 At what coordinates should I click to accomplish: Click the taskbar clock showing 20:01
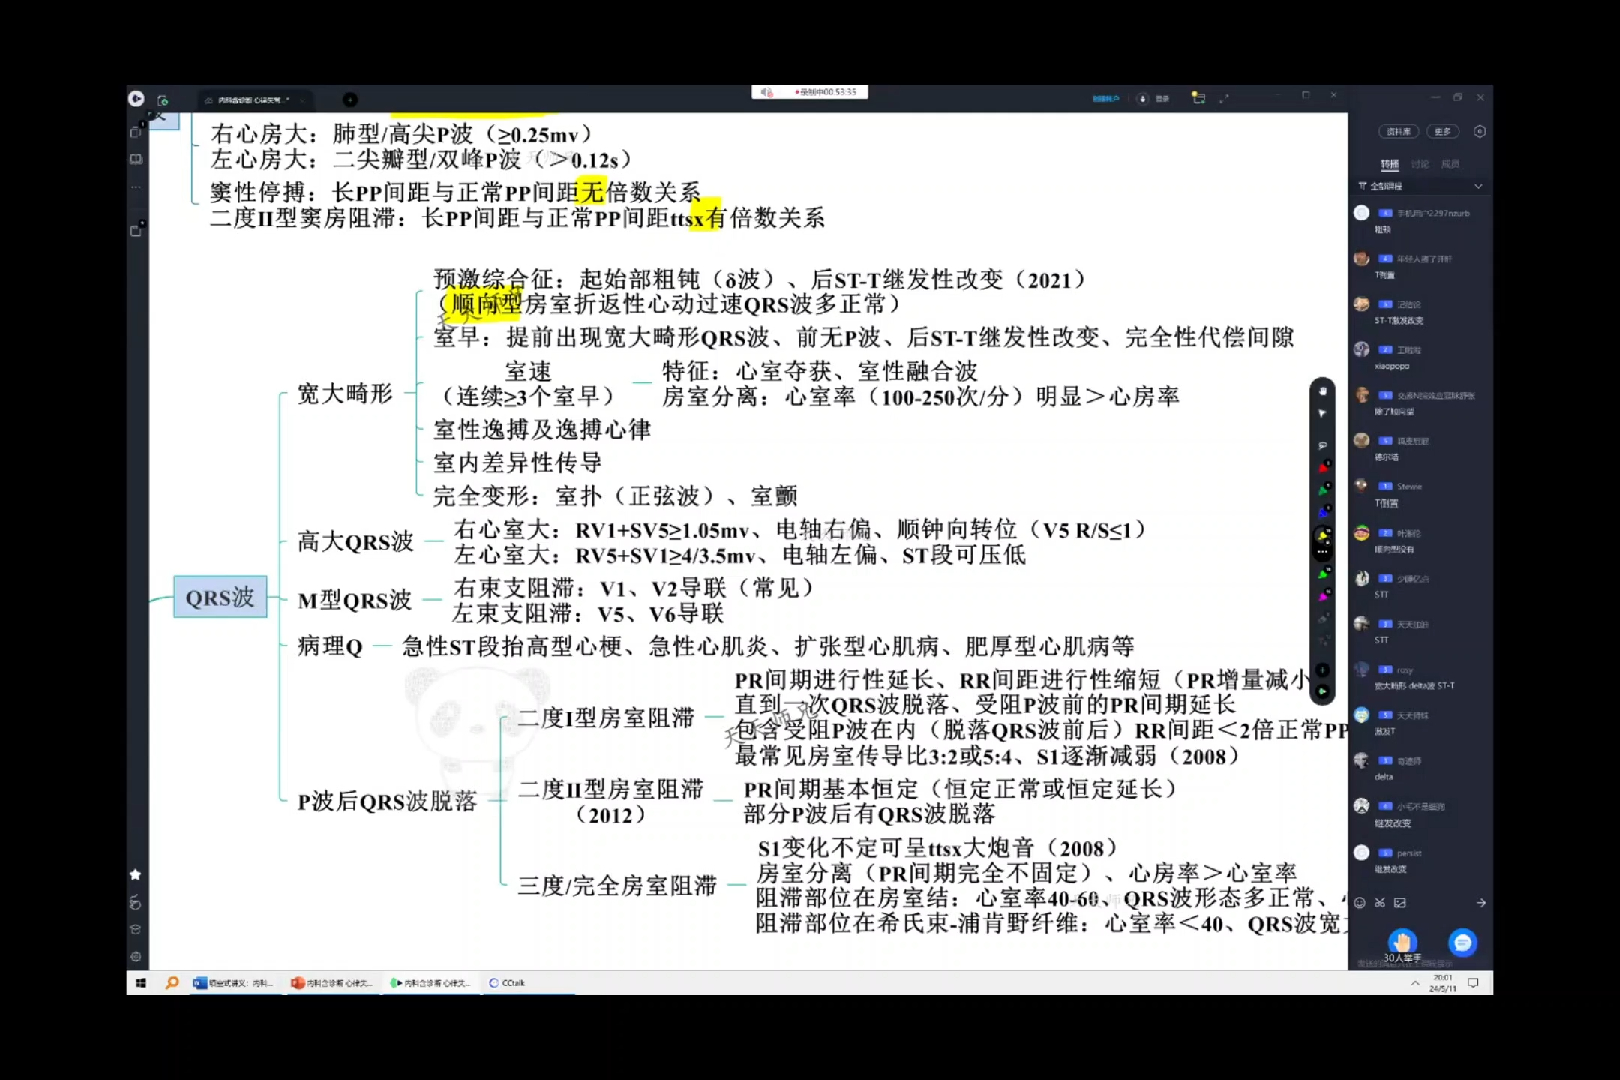coord(1443,983)
